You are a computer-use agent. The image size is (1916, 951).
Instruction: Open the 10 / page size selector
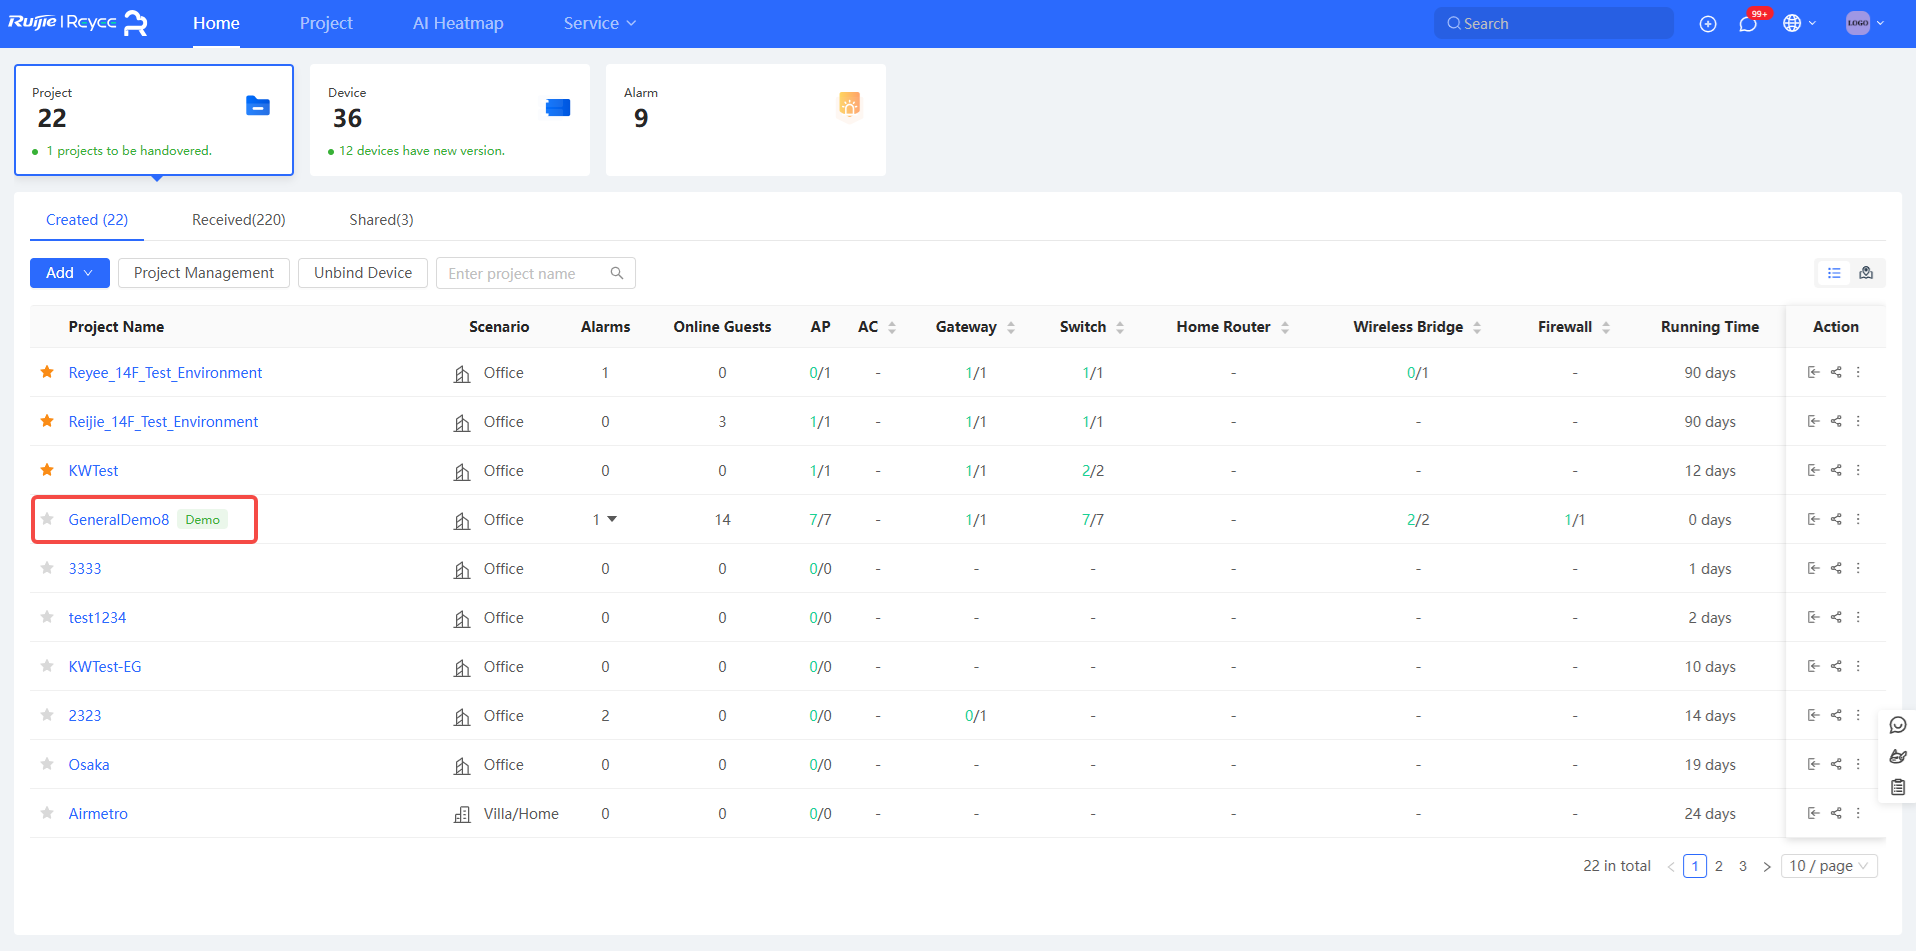[x=1828, y=866]
